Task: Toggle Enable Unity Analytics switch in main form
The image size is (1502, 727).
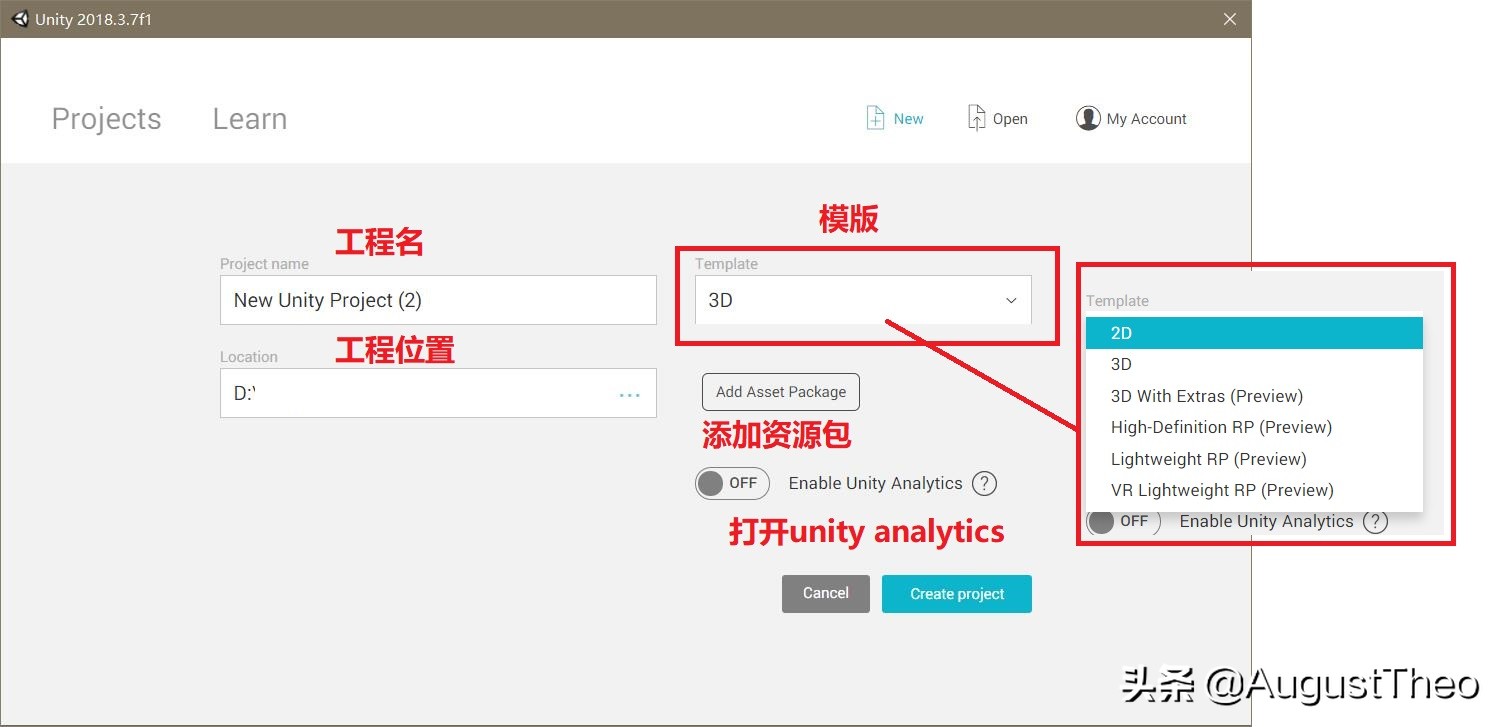Action: [x=732, y=484]
